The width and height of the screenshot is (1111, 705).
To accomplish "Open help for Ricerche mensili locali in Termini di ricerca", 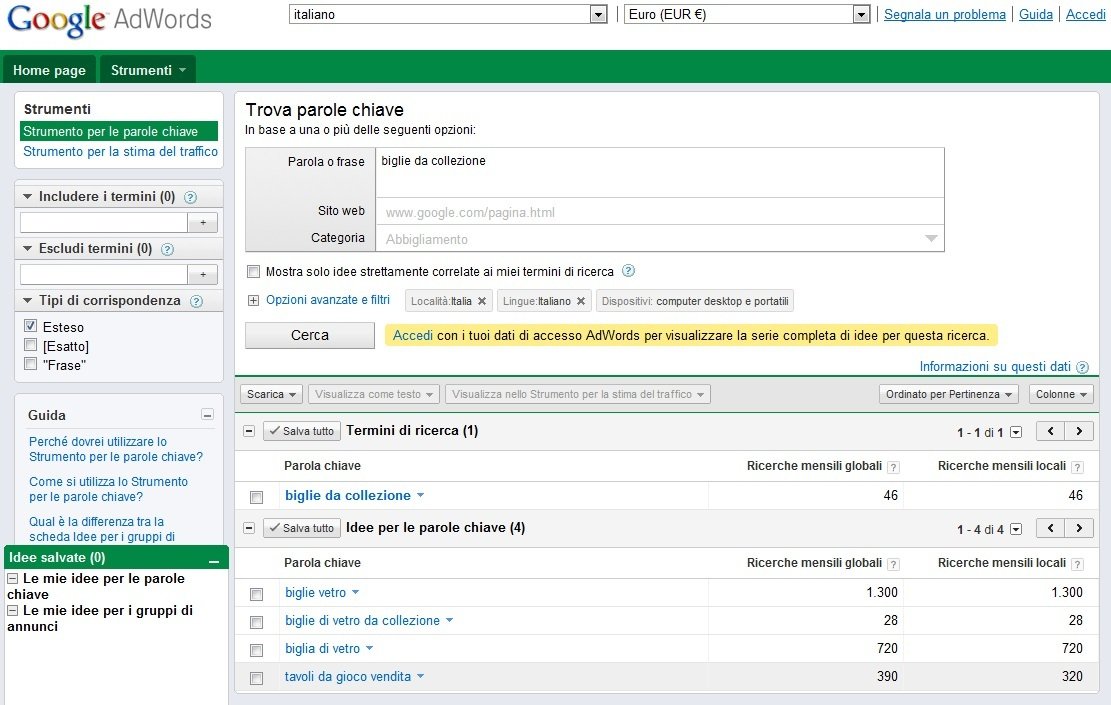I will 1077,467.
